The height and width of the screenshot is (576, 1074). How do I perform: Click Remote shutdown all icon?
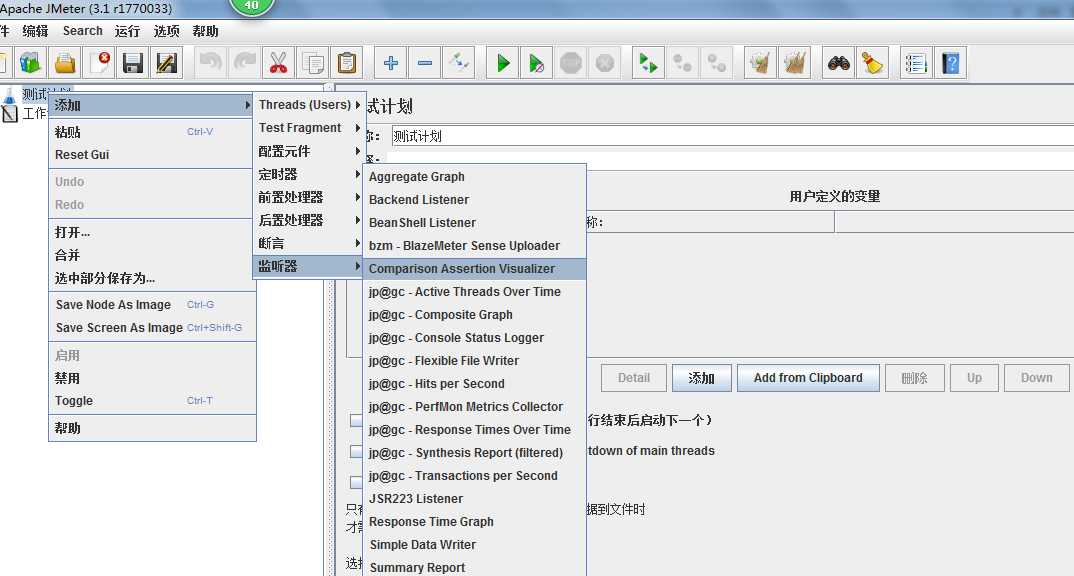pos(716,63)
